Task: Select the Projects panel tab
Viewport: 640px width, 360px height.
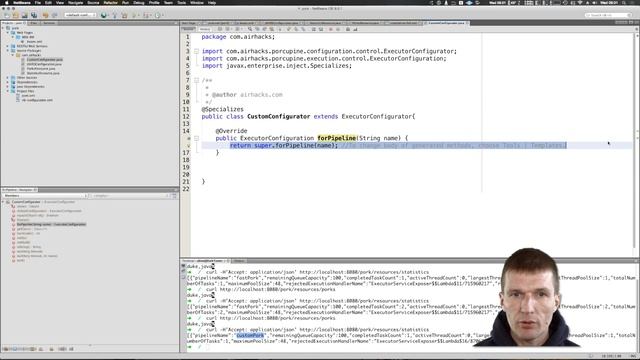Action: [x=13, y=23]
